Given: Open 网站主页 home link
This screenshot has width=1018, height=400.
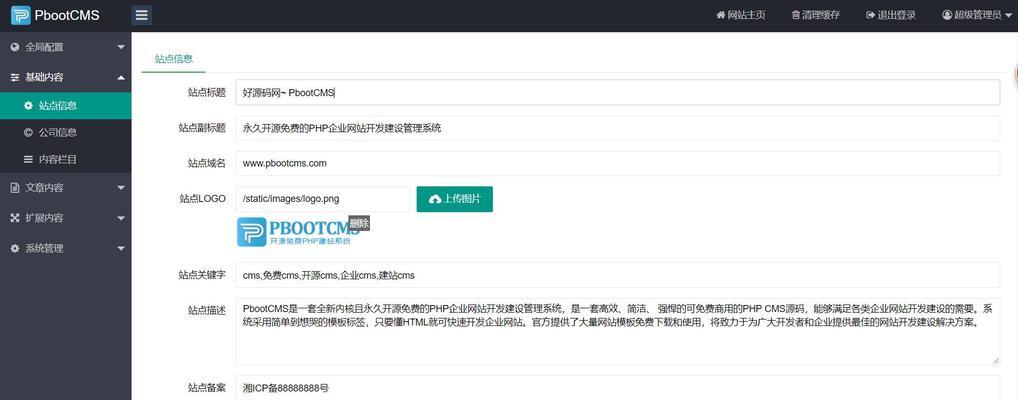Looking at the screenshot, I should click(x=741, y=15).
